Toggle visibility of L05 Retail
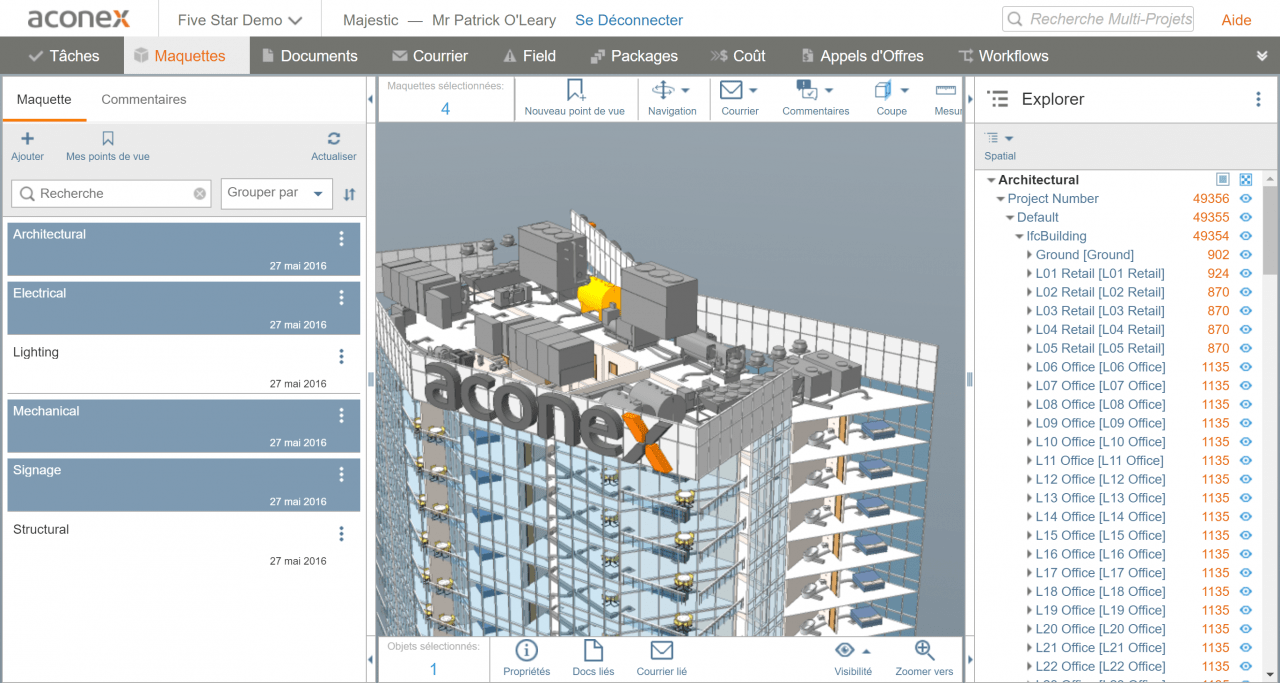Screen dimensions: 1280x683 1246,348
